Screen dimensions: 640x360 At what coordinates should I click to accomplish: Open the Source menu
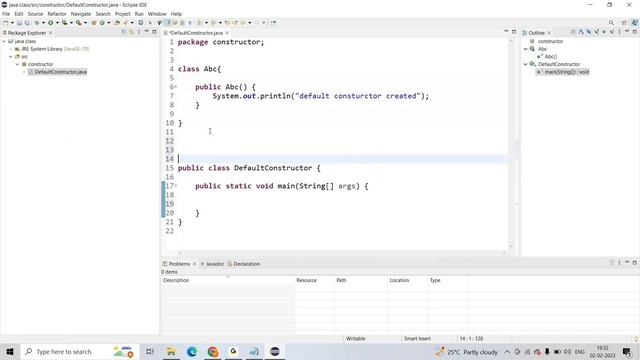click(35, 14)
